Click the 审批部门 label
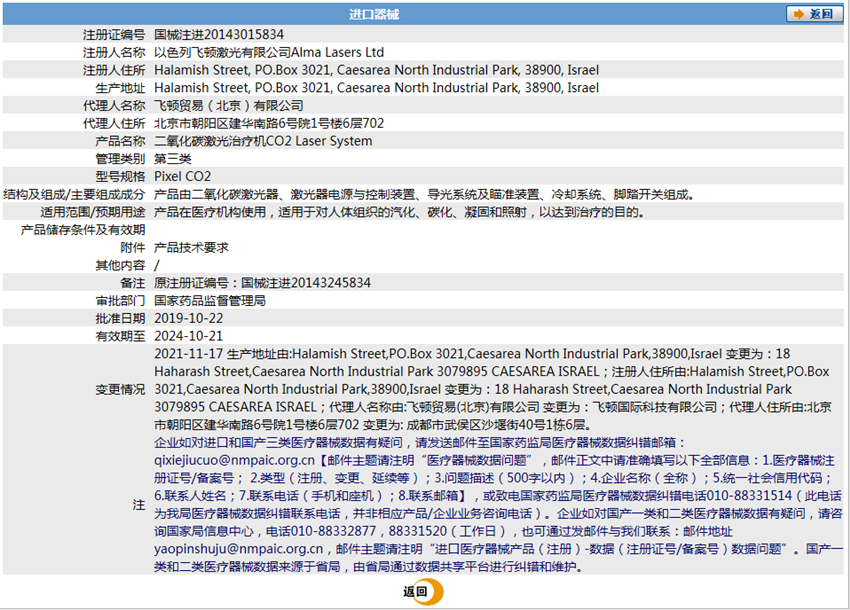 coord(120,301)
